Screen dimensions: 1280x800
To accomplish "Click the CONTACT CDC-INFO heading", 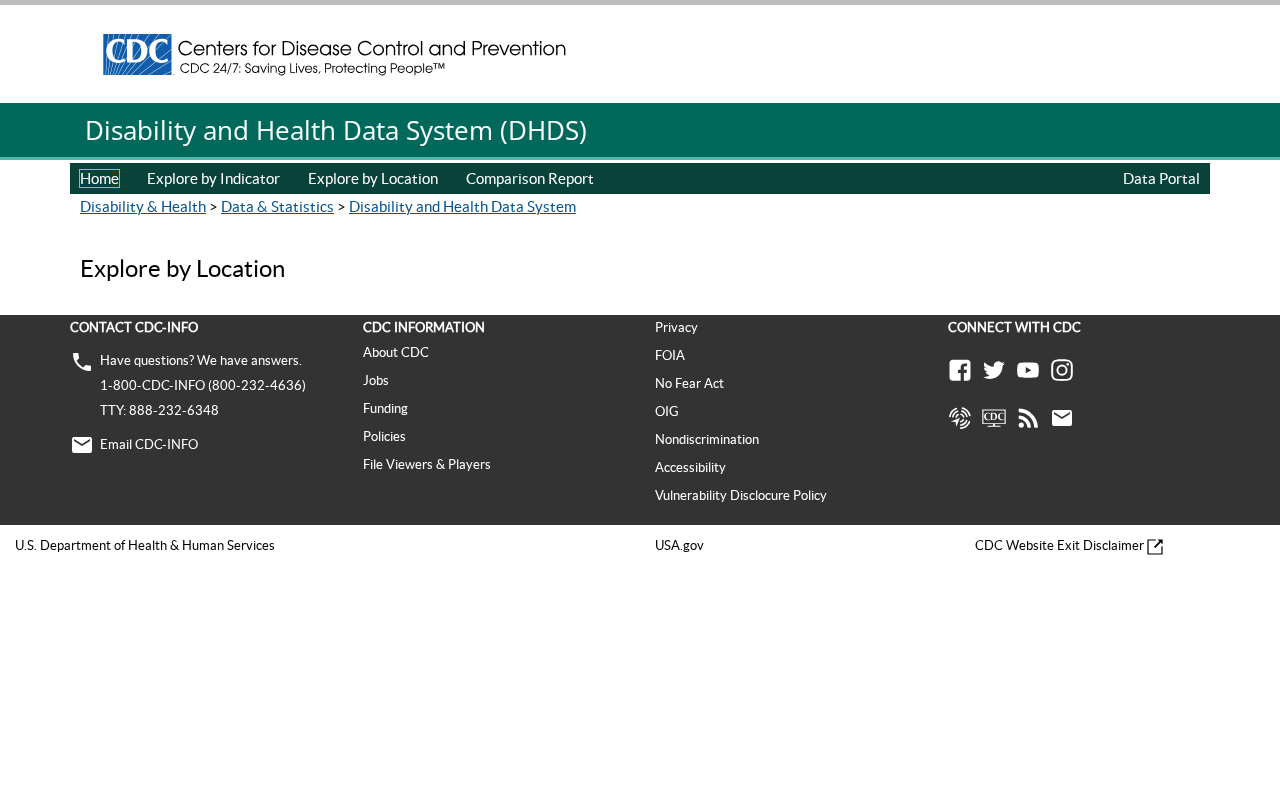I will [134, 327].
